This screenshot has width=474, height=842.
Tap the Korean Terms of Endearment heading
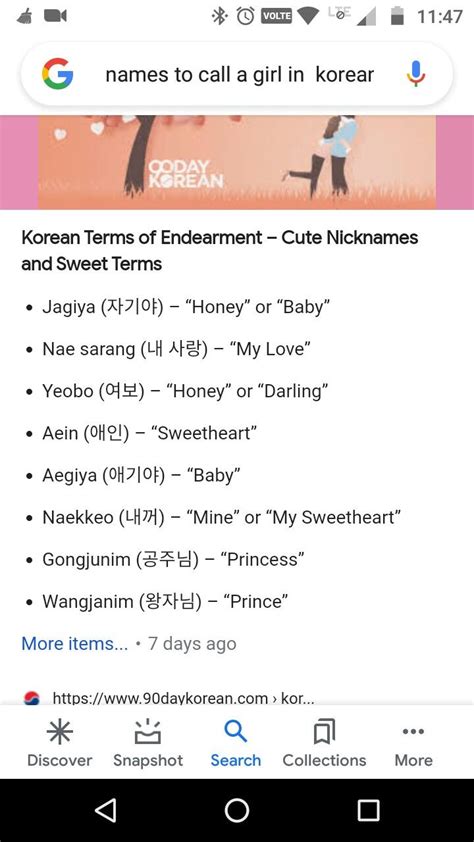(x=220, y=250)
